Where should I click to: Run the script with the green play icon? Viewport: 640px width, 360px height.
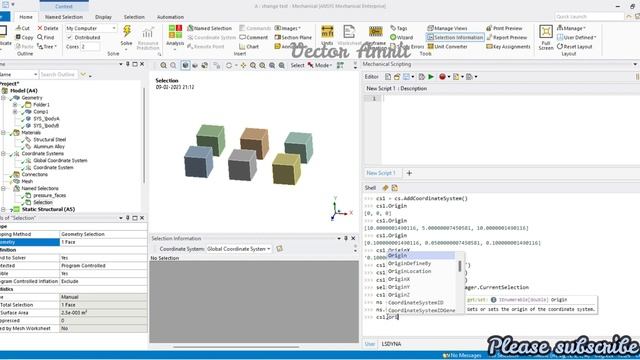click(431, 77)
